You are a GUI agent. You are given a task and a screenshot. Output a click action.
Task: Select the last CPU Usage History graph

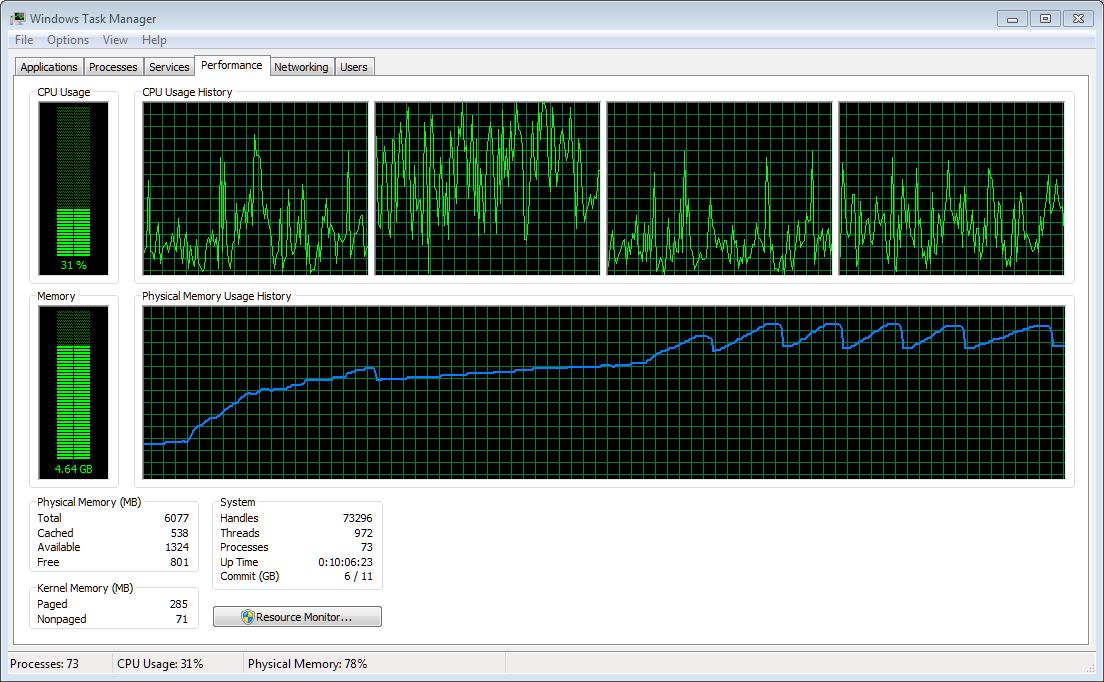pyautogui.click(x=951, y=188)
